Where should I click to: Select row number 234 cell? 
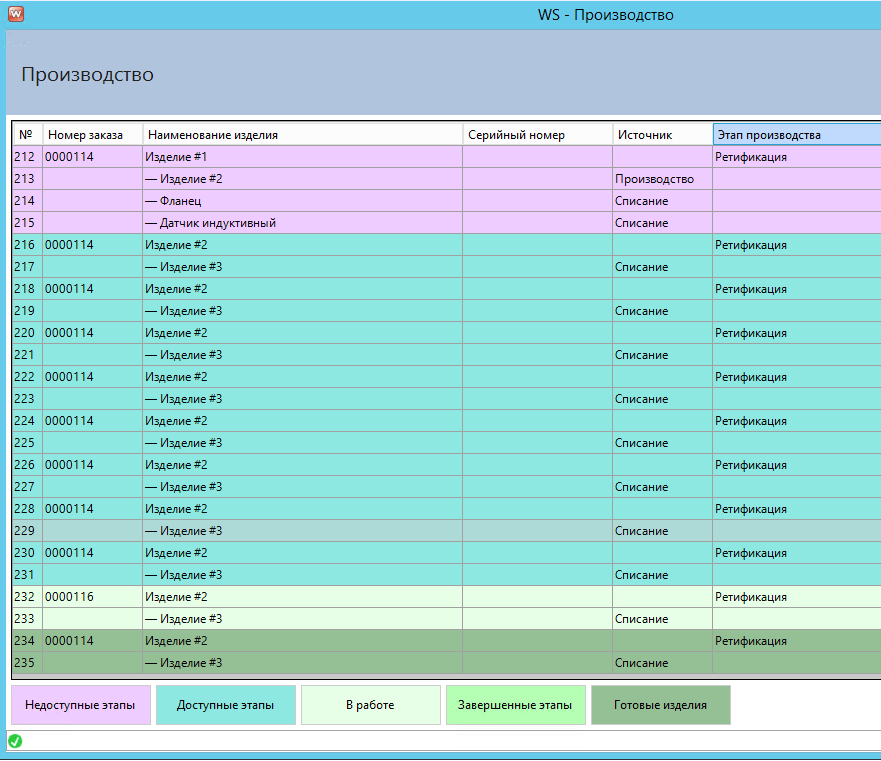(28, 641)
